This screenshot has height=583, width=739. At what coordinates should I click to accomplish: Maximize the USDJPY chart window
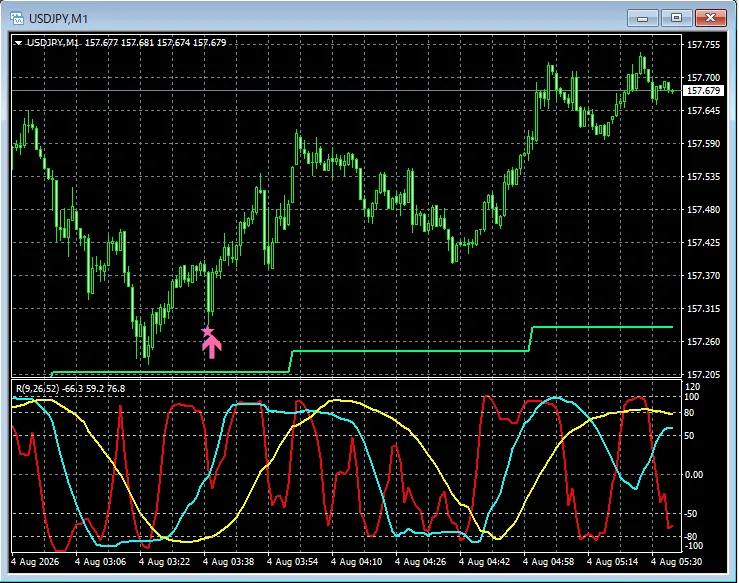(676, 18)
